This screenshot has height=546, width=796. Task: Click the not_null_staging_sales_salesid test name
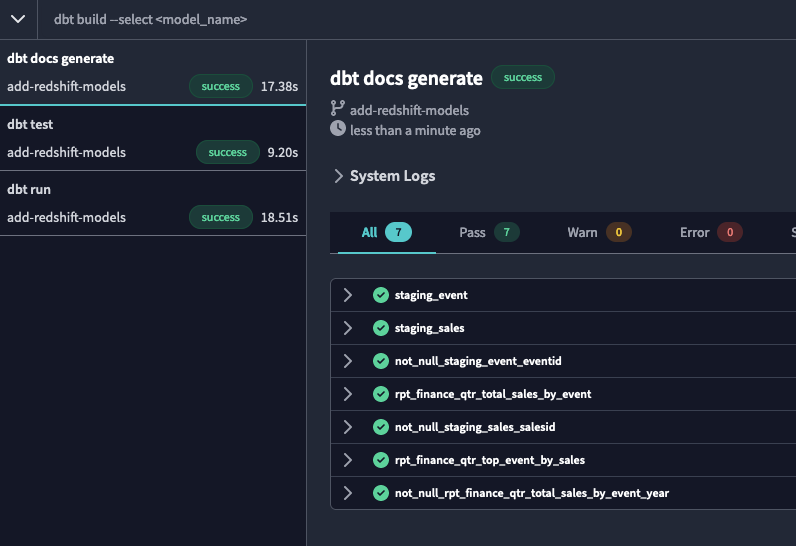click(x=475, y=427)
